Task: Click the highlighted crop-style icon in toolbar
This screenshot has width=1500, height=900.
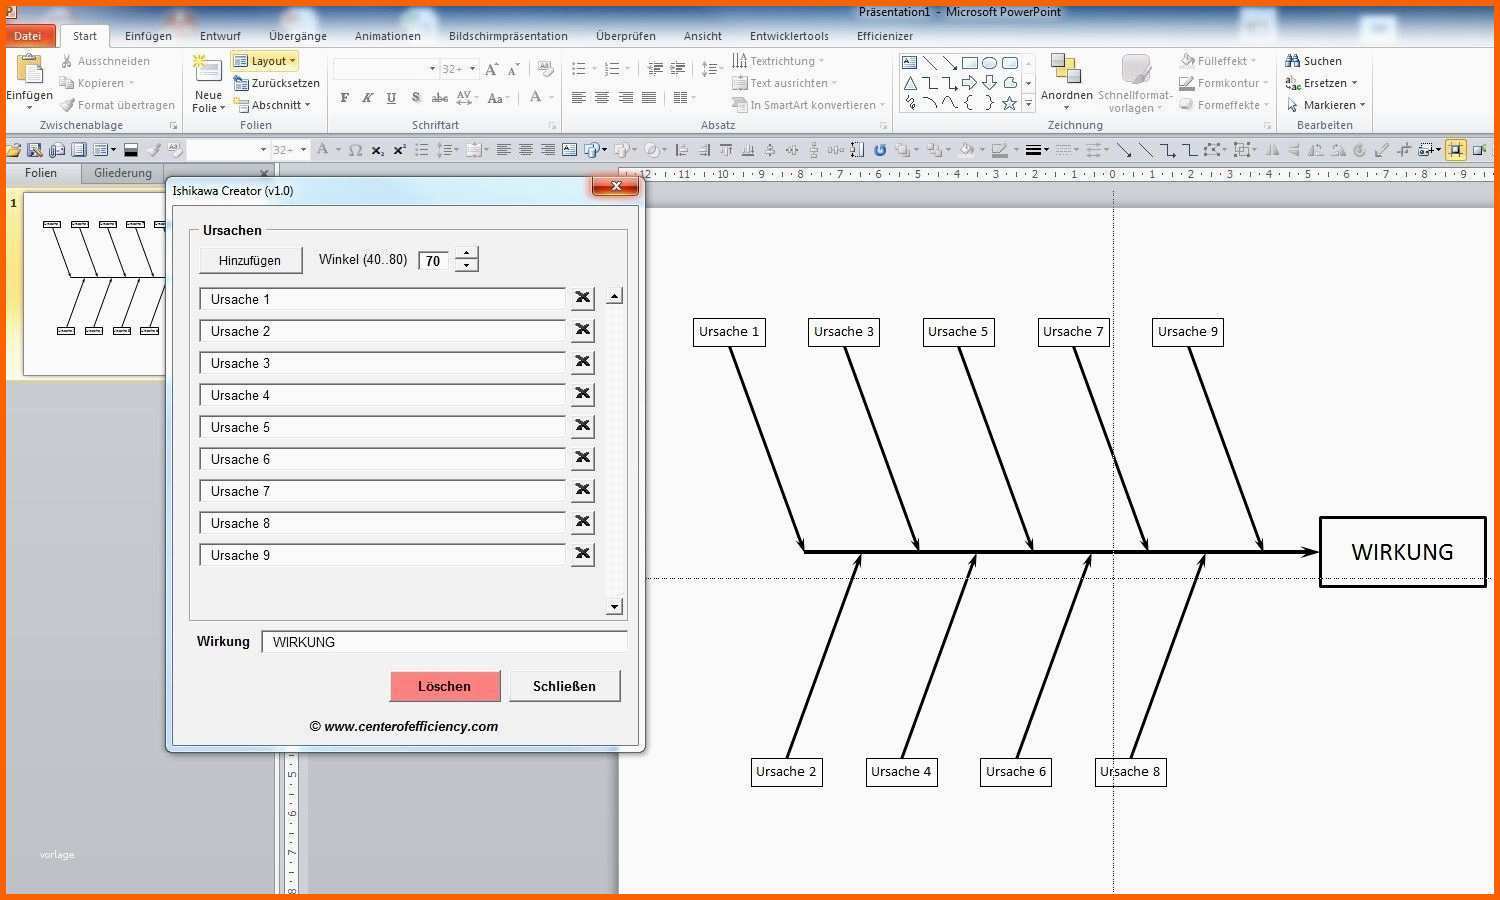Action: coord(1456,150)
